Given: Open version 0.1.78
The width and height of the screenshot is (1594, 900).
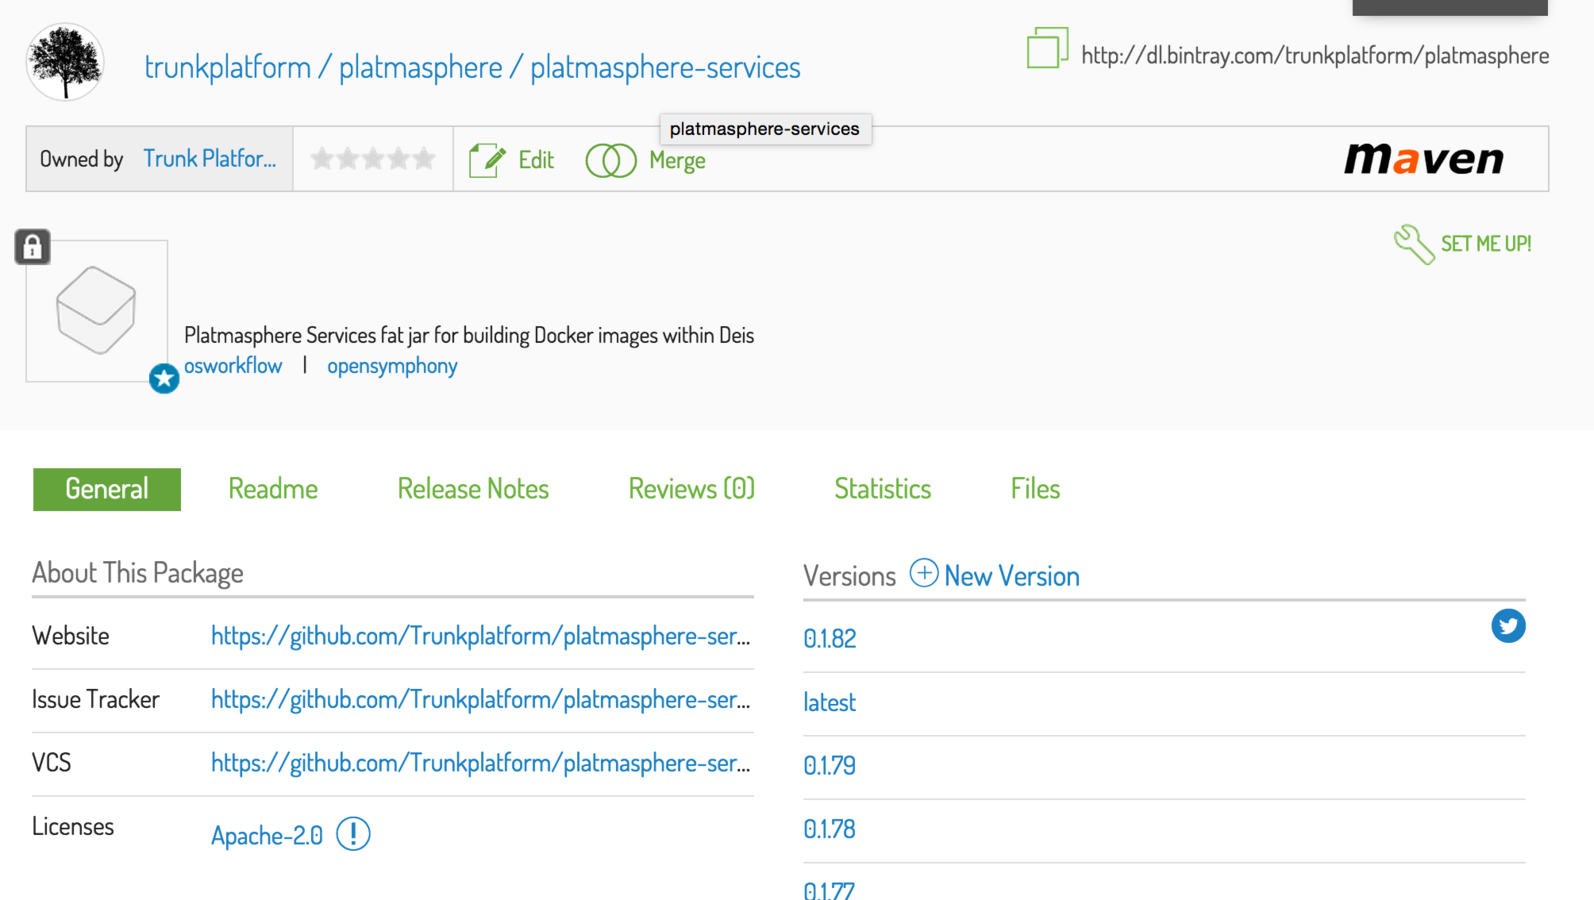Looking at the screenshot, I should click(830, 829).
